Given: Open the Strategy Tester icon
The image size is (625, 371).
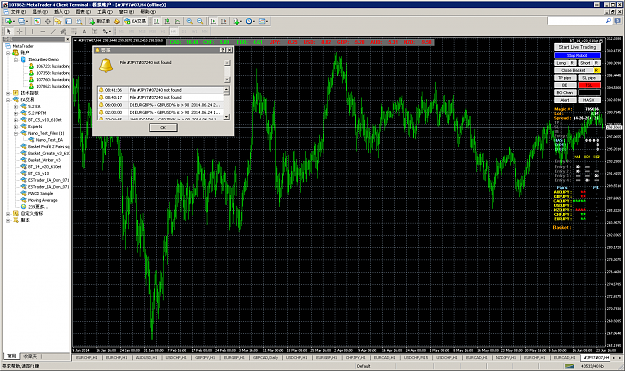Looking at the screenshot, I should click(79, 21).
